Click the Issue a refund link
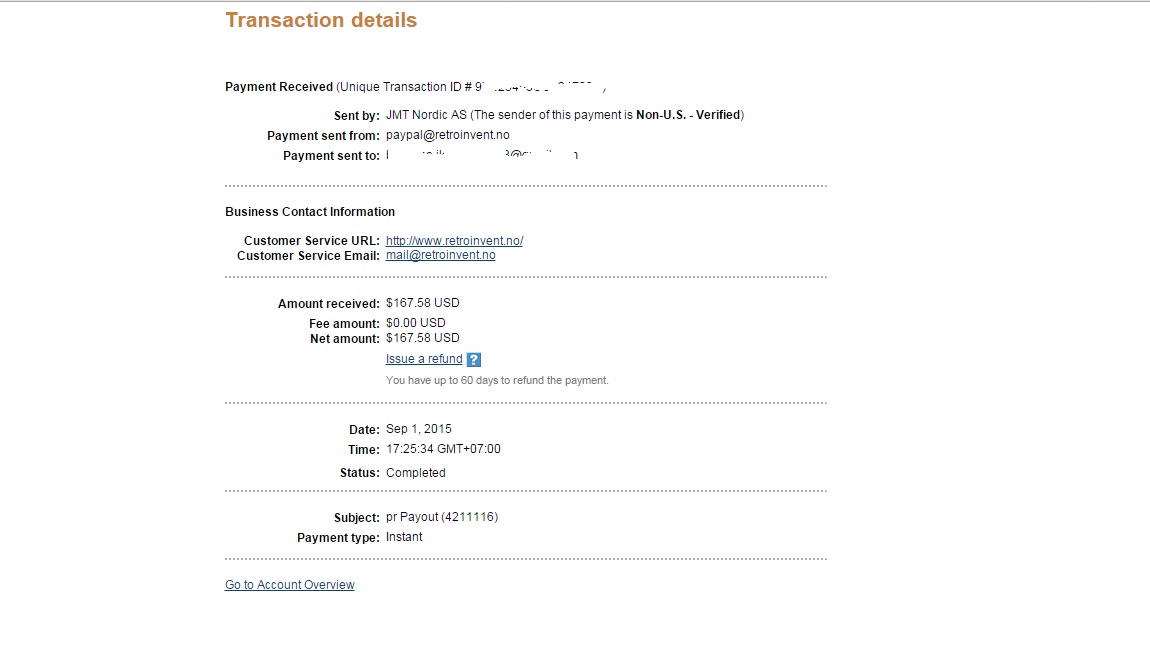 point(424,359)
